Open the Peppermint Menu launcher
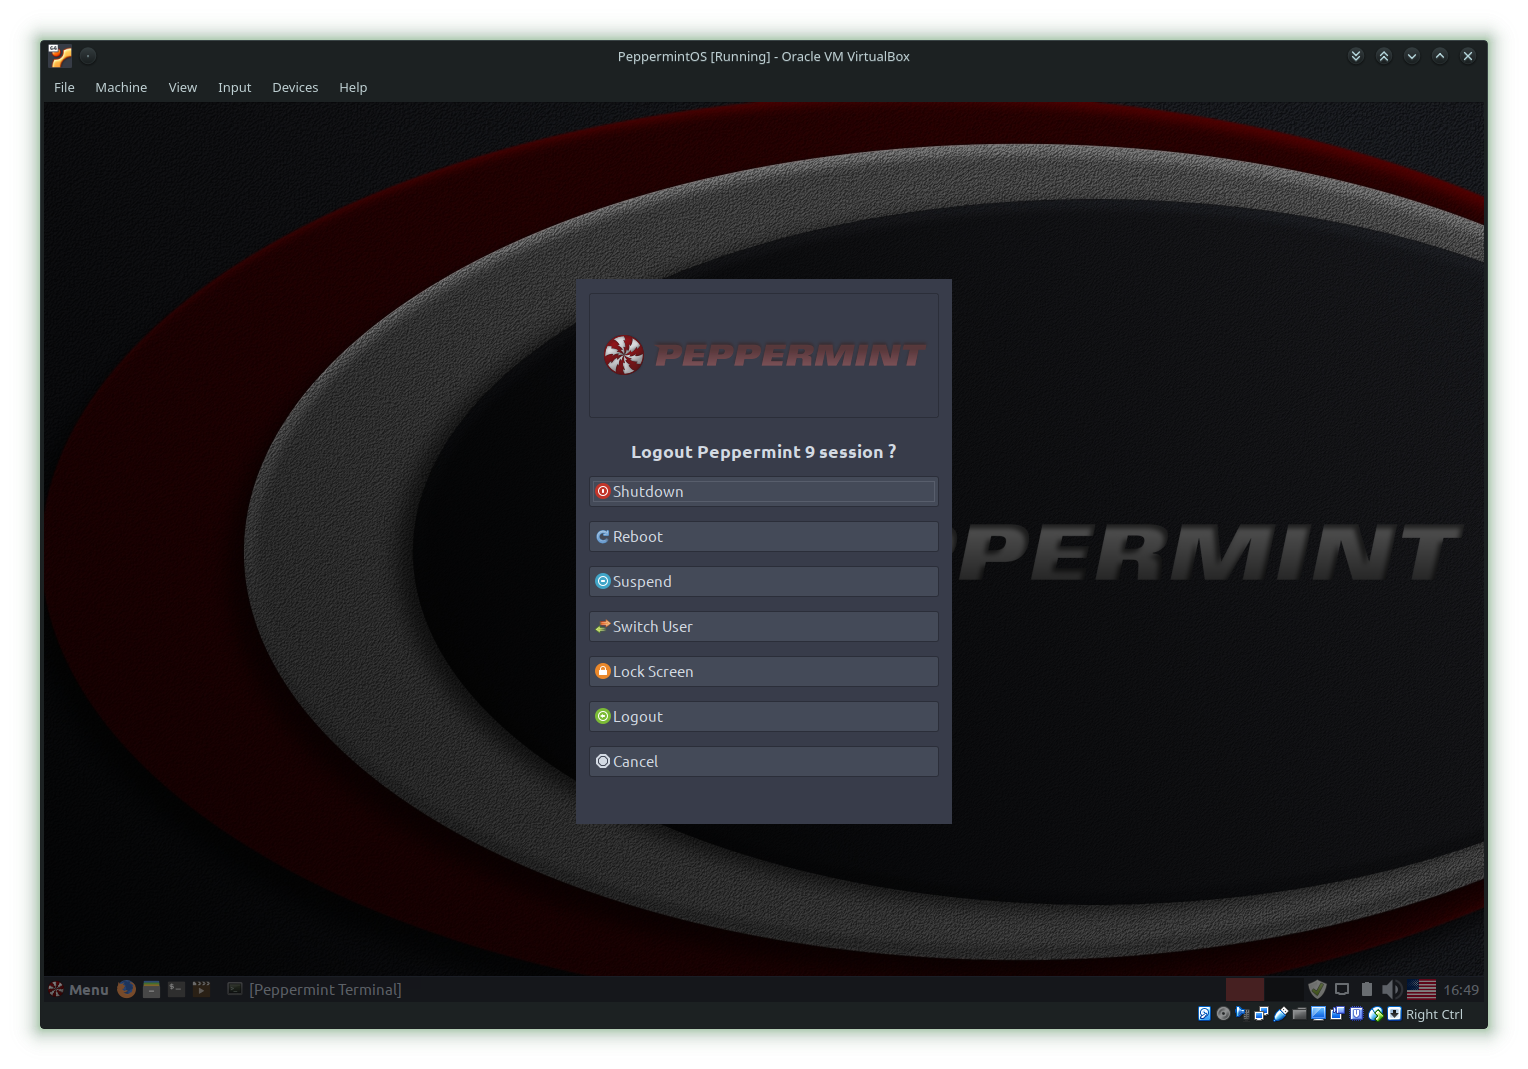Screen dimensions: 1528x1069 (78, 989)
